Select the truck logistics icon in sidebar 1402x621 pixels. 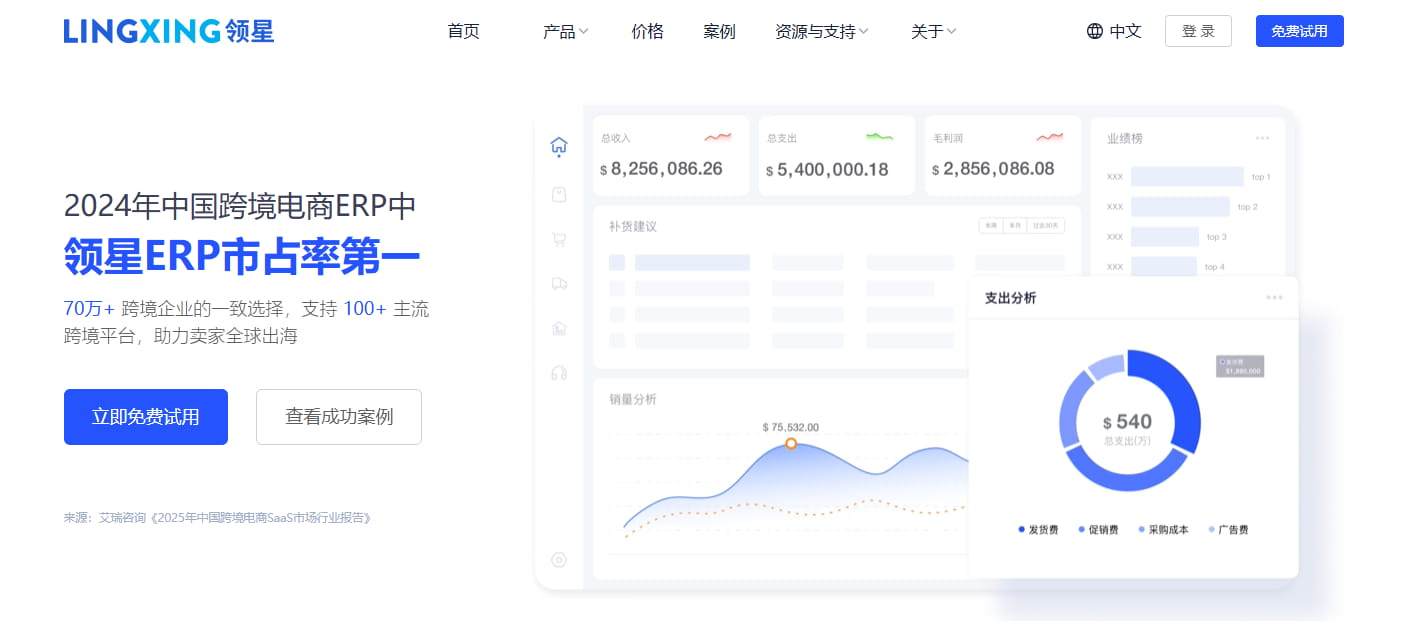pos(559,283)
